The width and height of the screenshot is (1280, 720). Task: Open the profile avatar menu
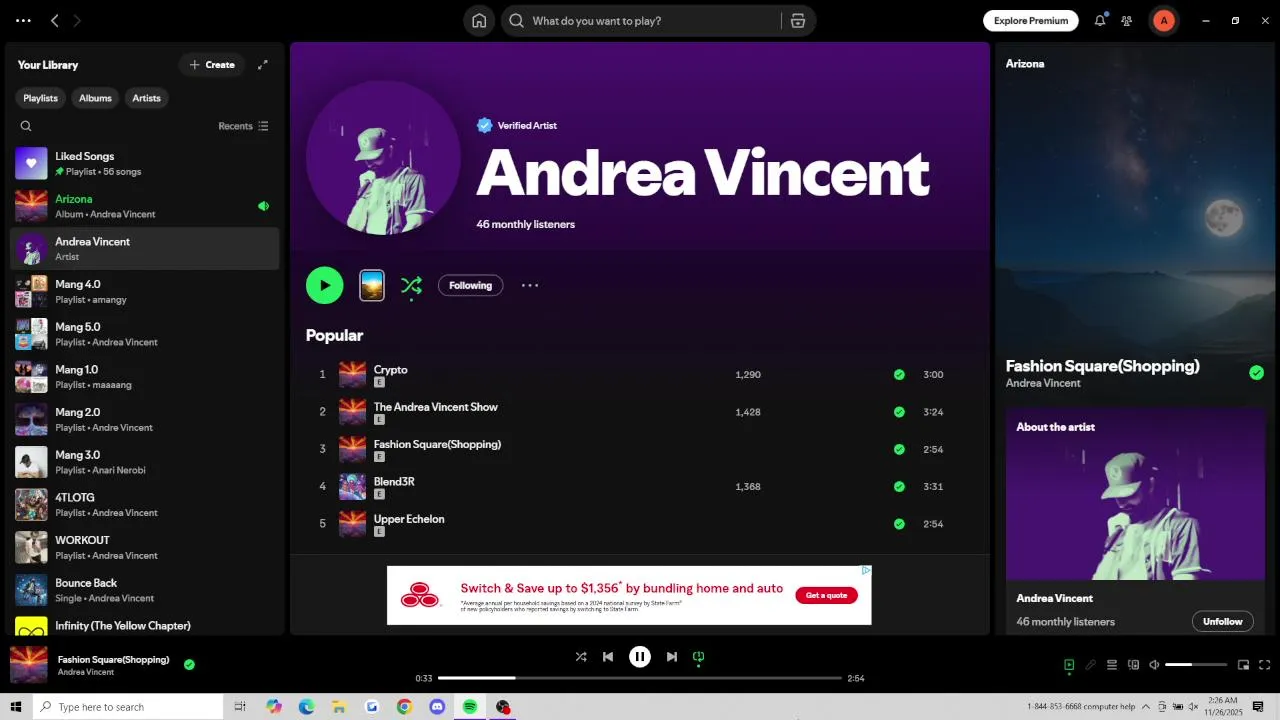tap(1164, 20)
